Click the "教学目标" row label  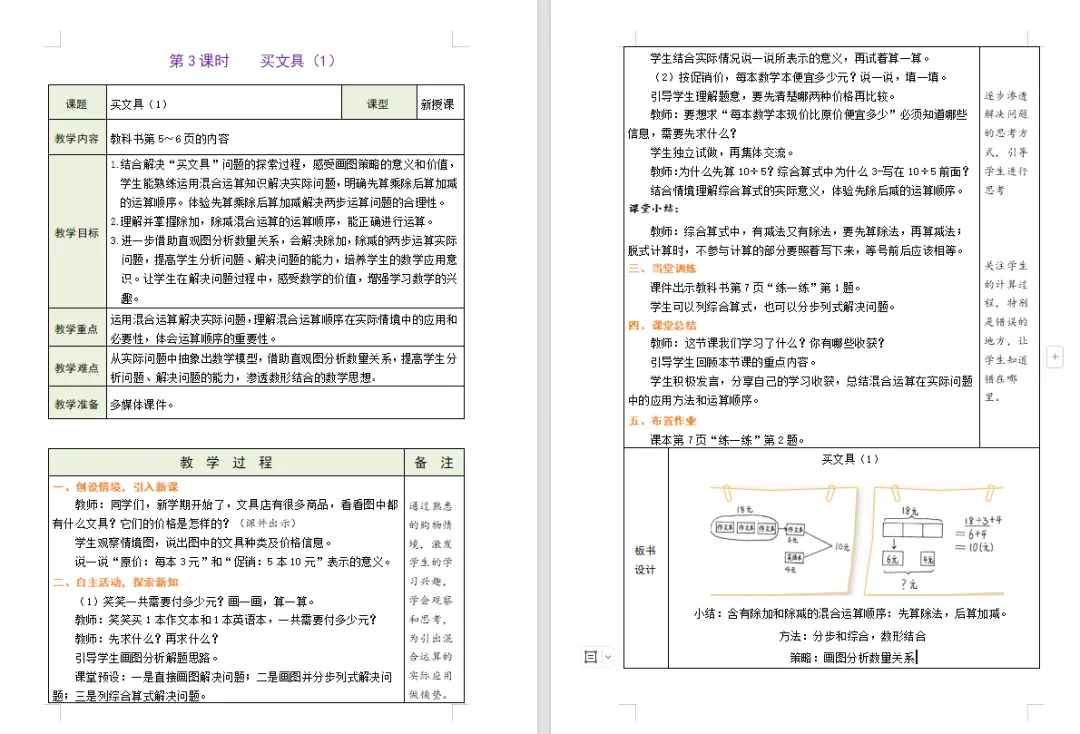coord(76,233)
